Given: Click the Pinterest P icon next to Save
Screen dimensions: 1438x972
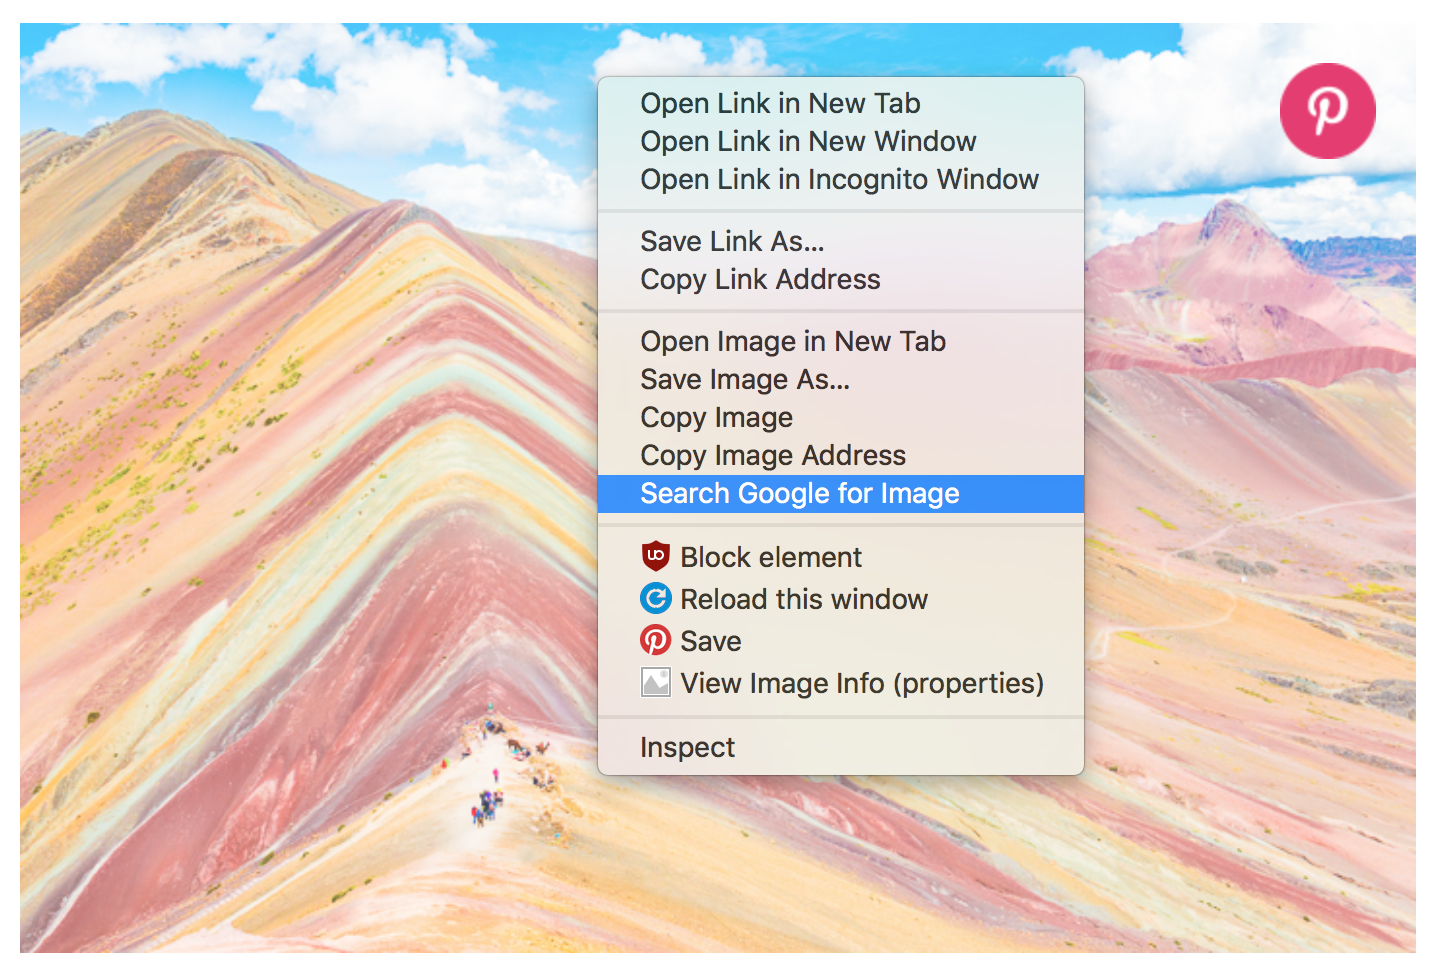Looking at the screenshot, I should [656, 641].
